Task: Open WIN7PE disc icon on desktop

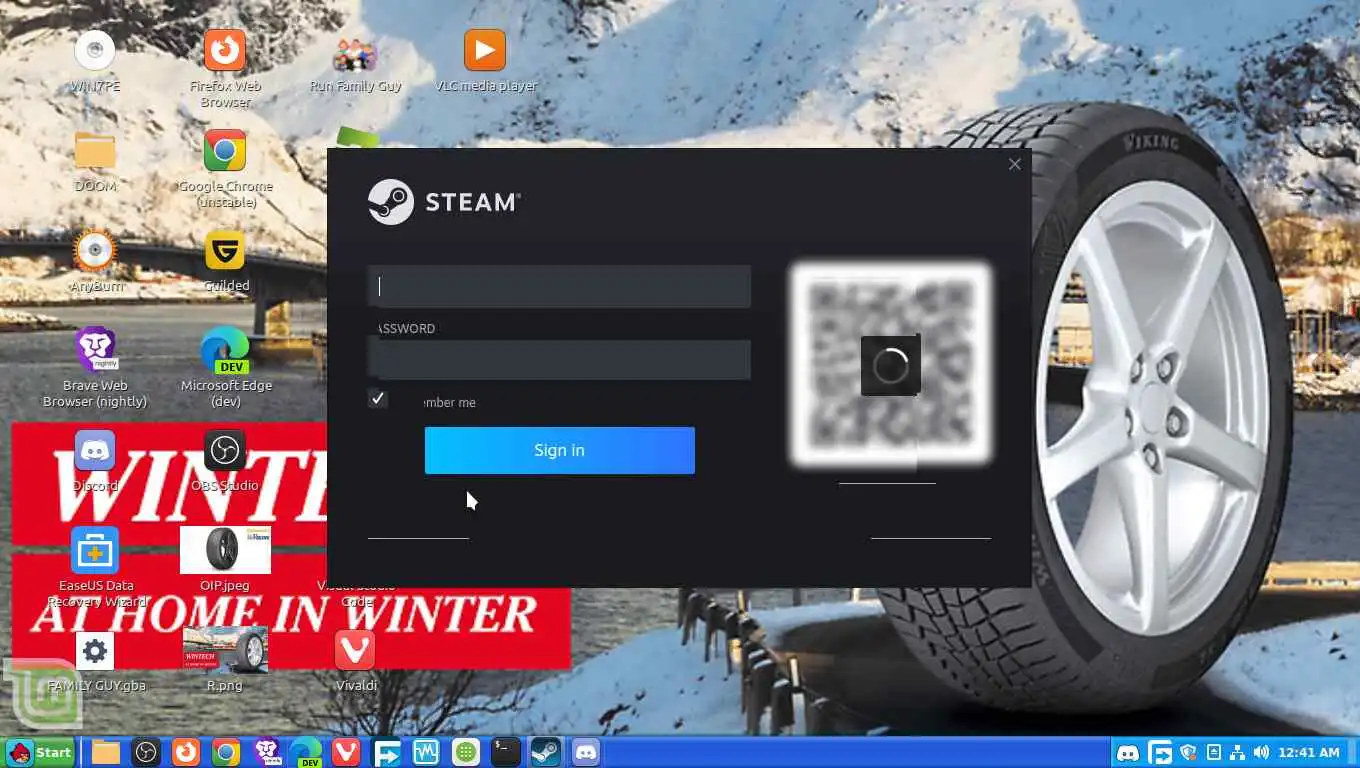Action: click(x=95, y=62)
